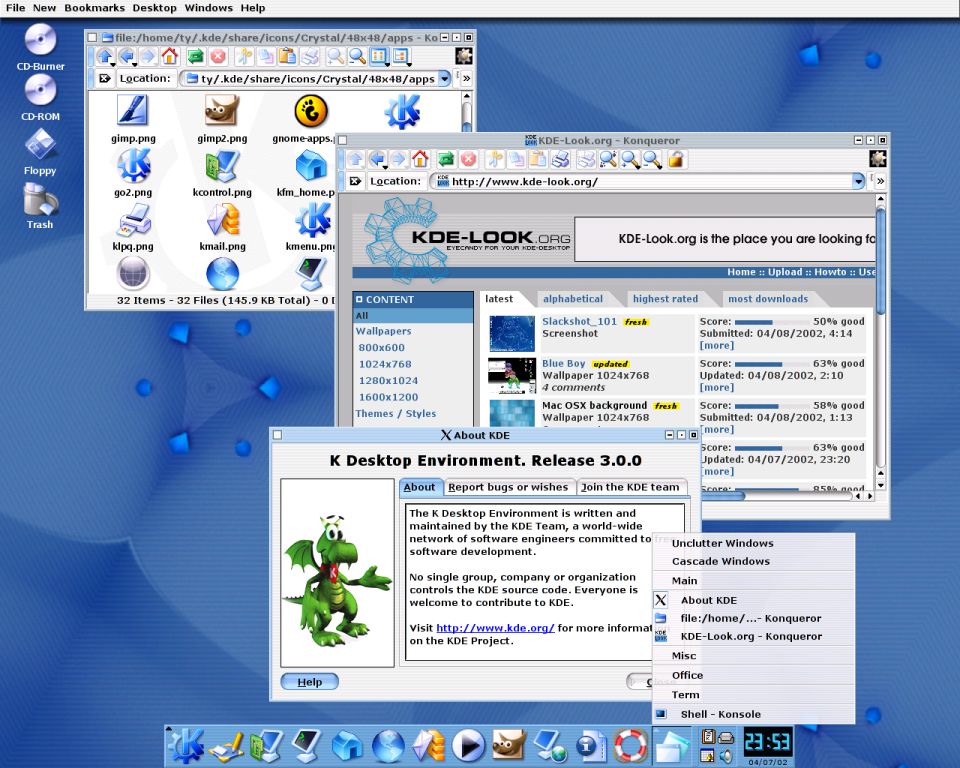Screen dimensions: 960x768
Task: Switch to Report bugs or wishes tab
Action: coord(508,487)
